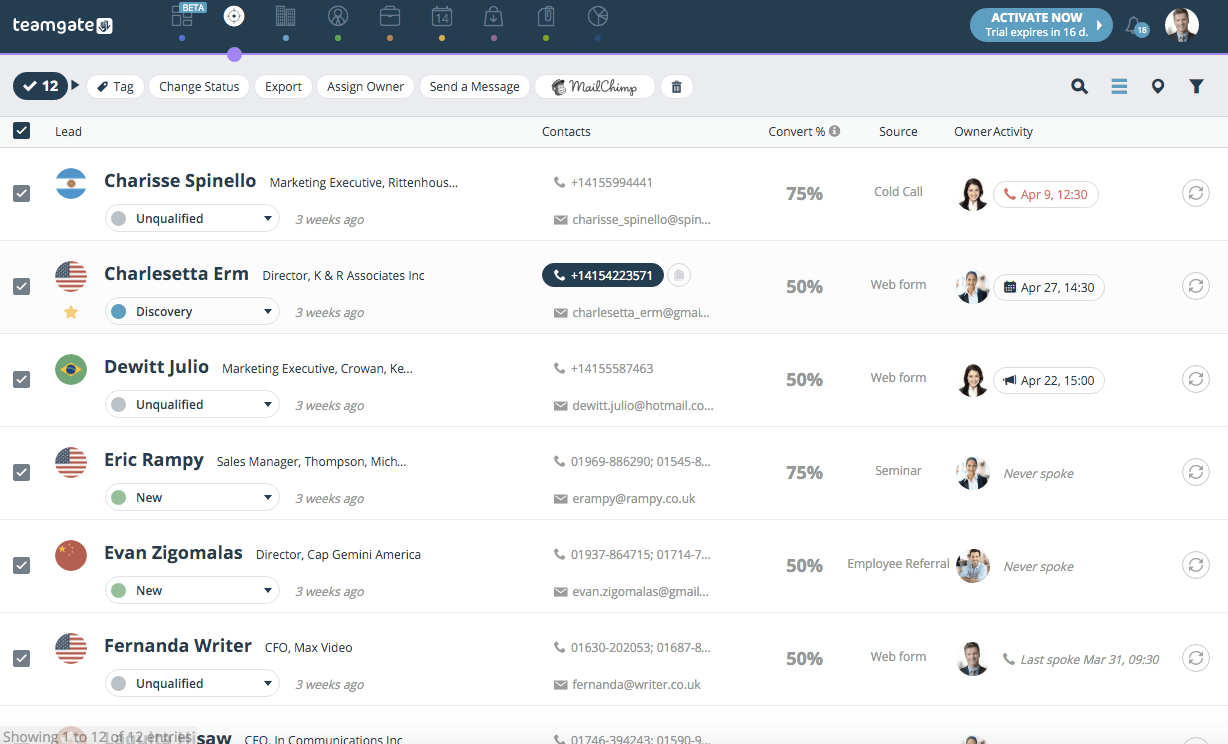Open the Dashboard BETA tab

tap(183, 16)
